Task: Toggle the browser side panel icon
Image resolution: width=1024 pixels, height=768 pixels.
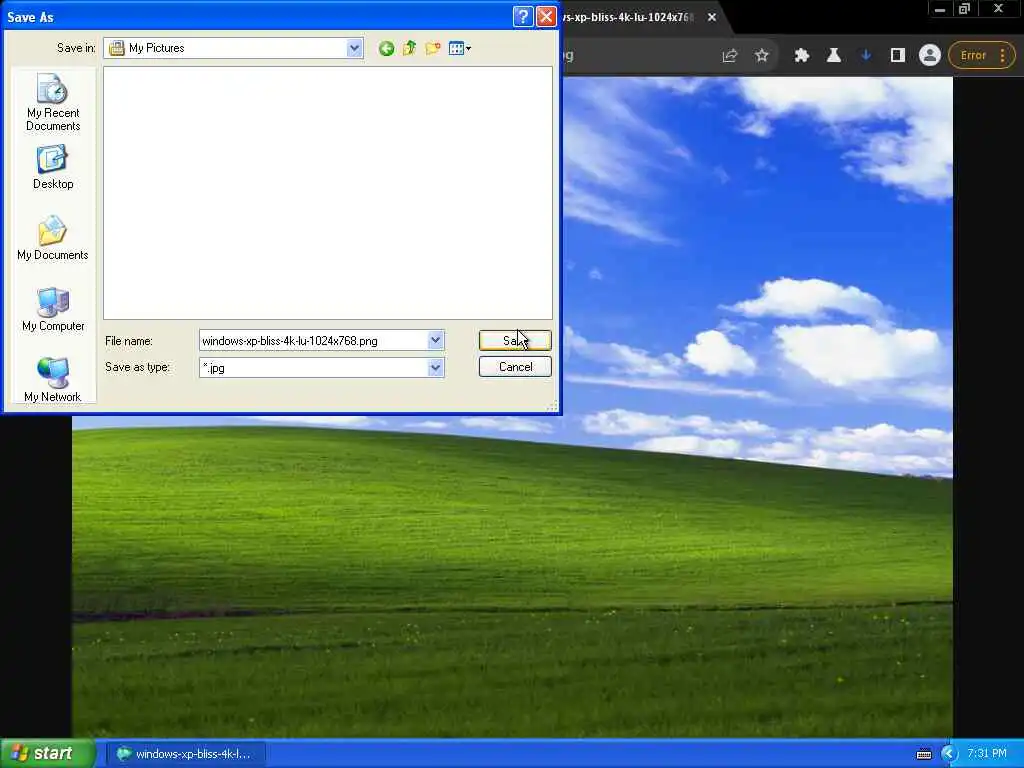Action: point(897,56)
